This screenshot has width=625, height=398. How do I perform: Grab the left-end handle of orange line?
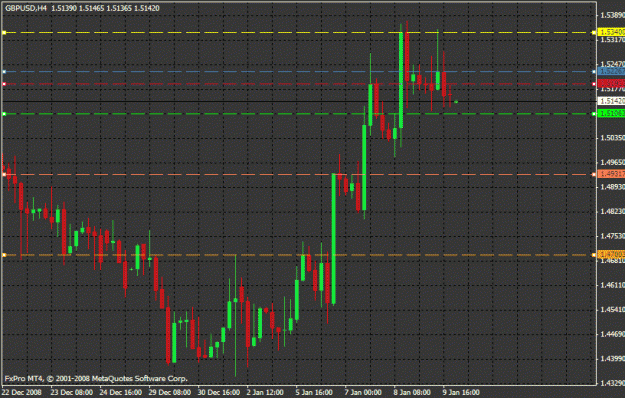point(4,255)
